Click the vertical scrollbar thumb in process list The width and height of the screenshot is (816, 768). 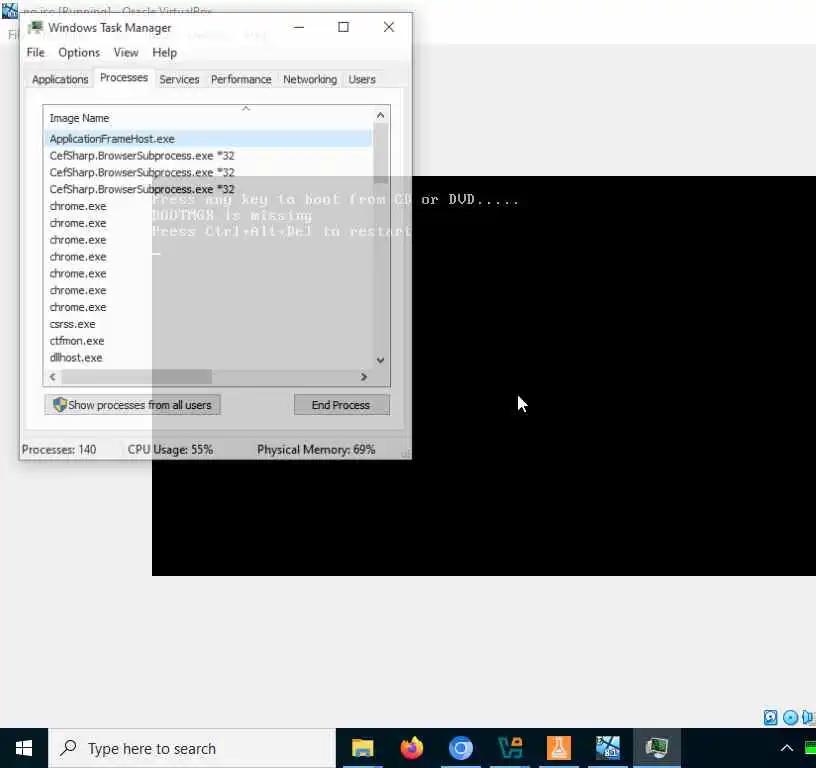(380, 153)
